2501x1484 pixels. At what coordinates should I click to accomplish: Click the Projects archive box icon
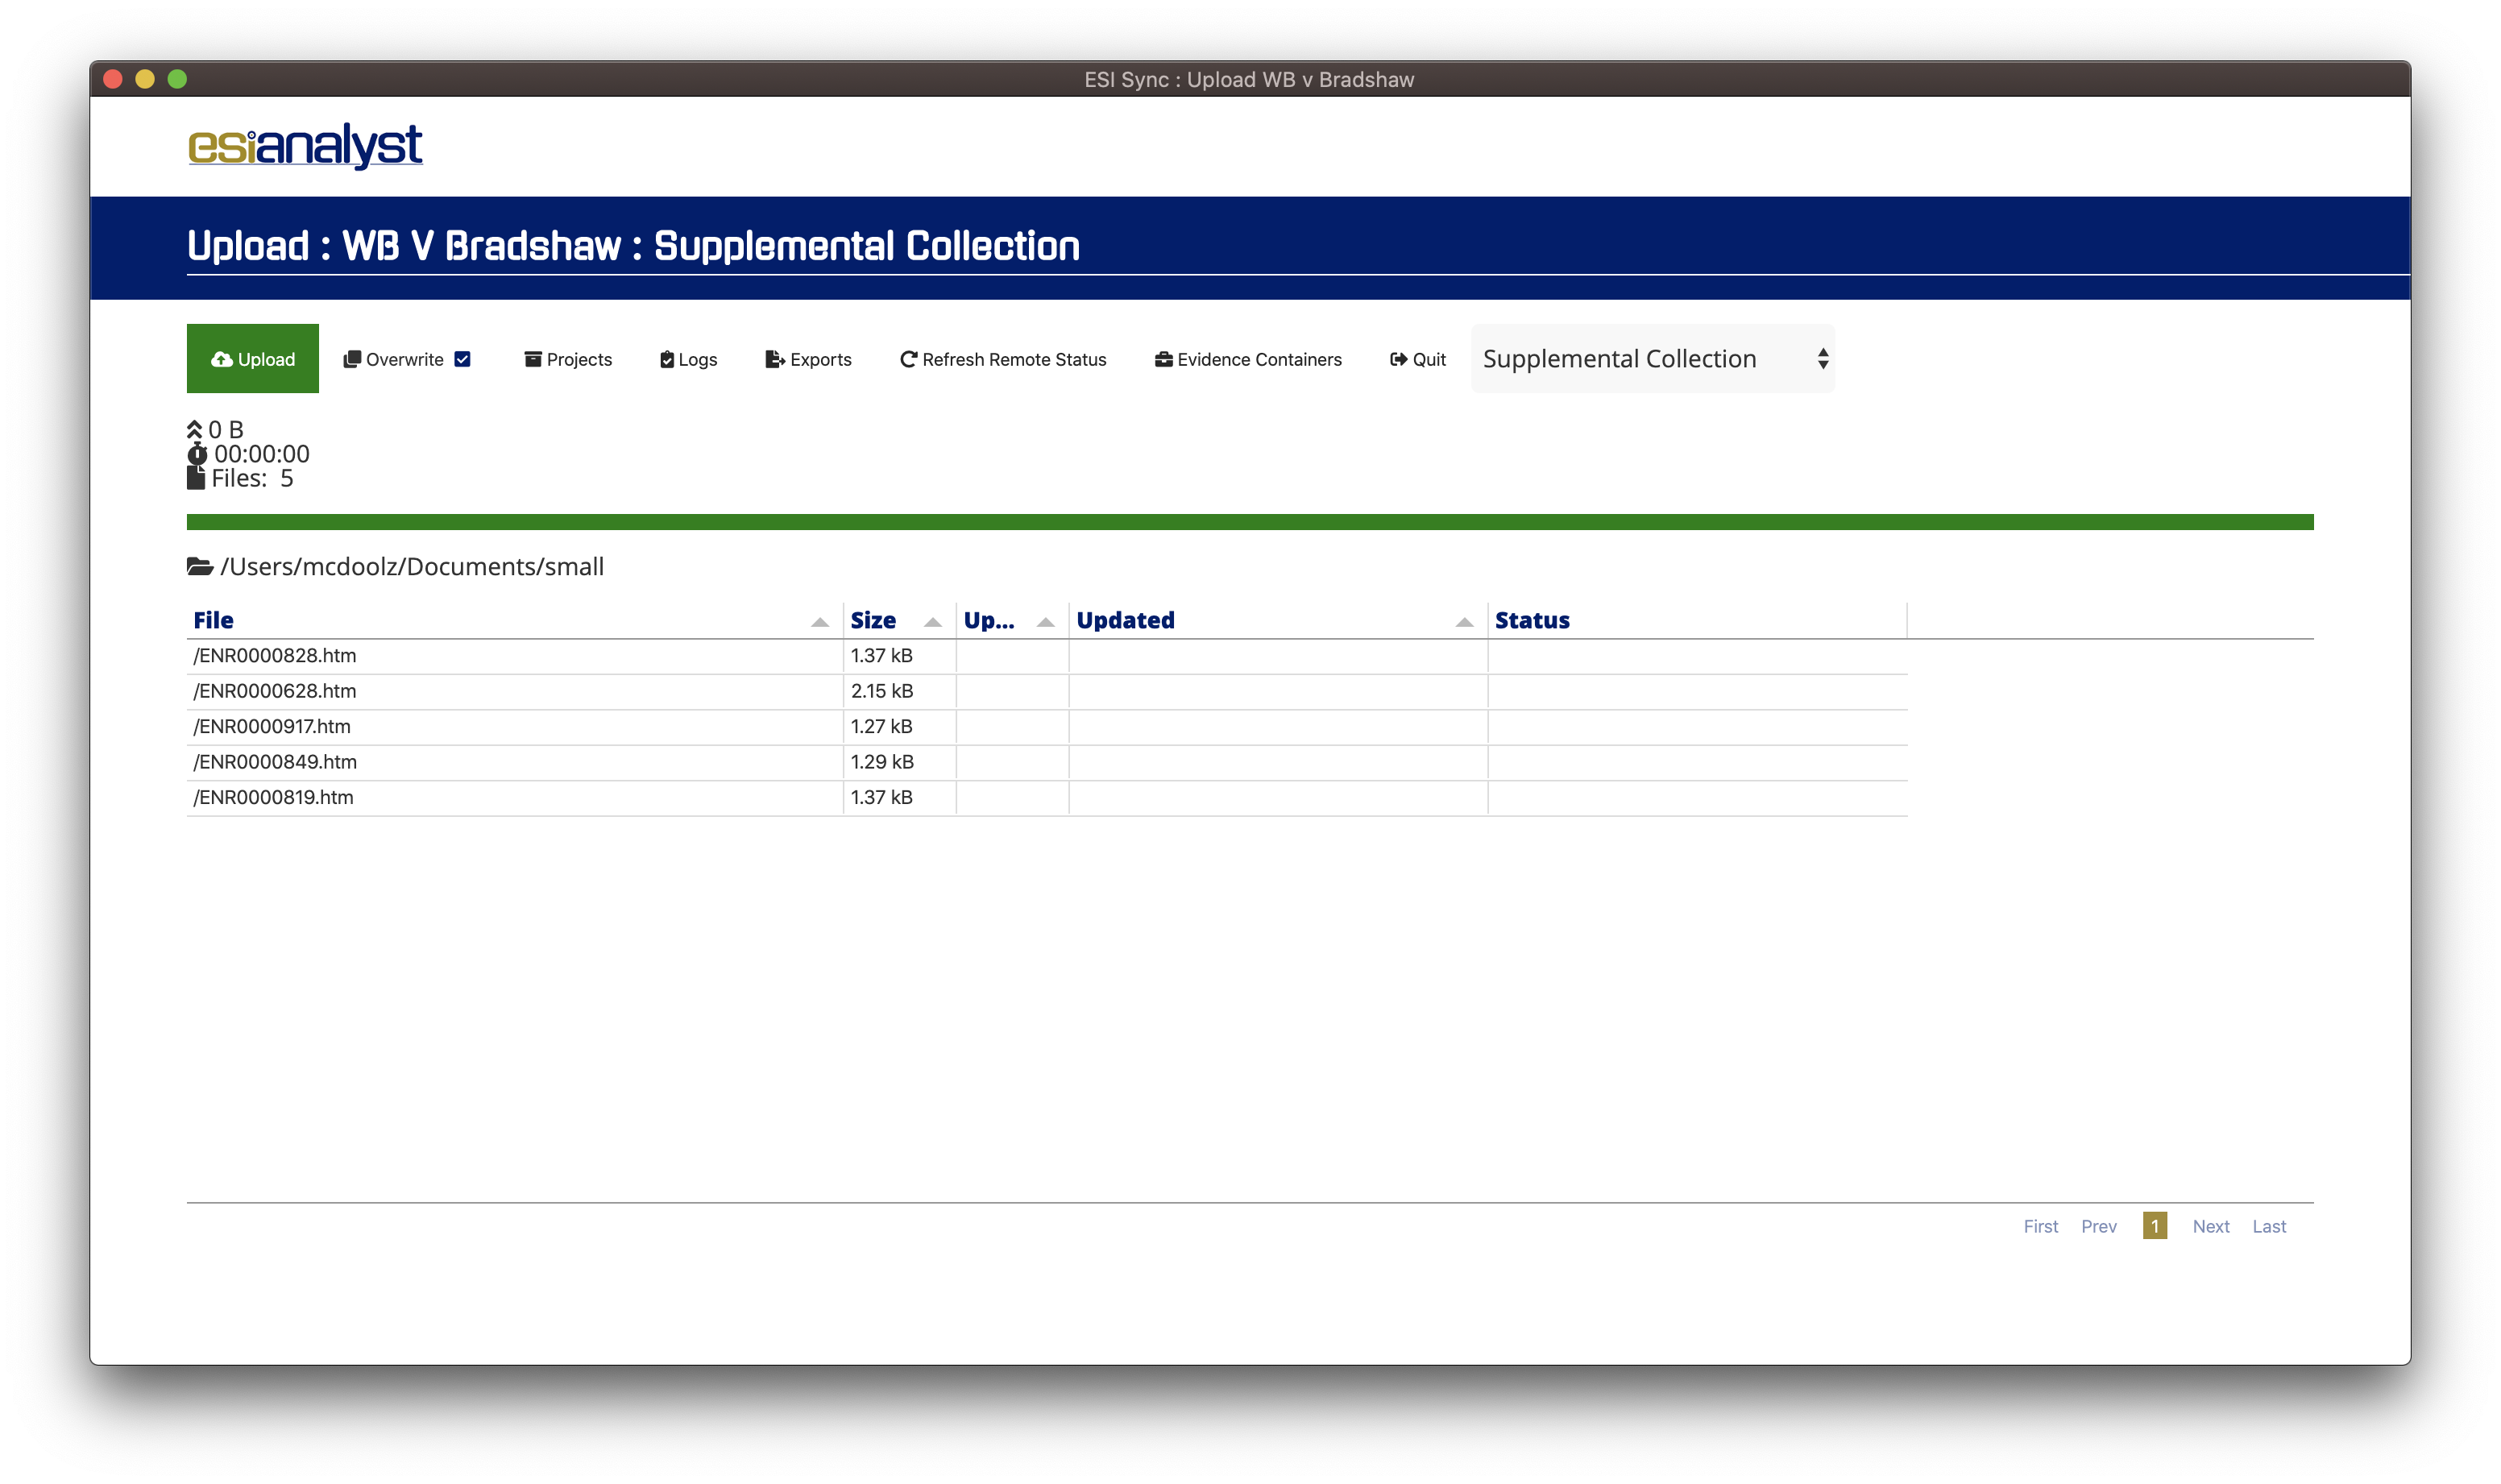coord(533,359)
